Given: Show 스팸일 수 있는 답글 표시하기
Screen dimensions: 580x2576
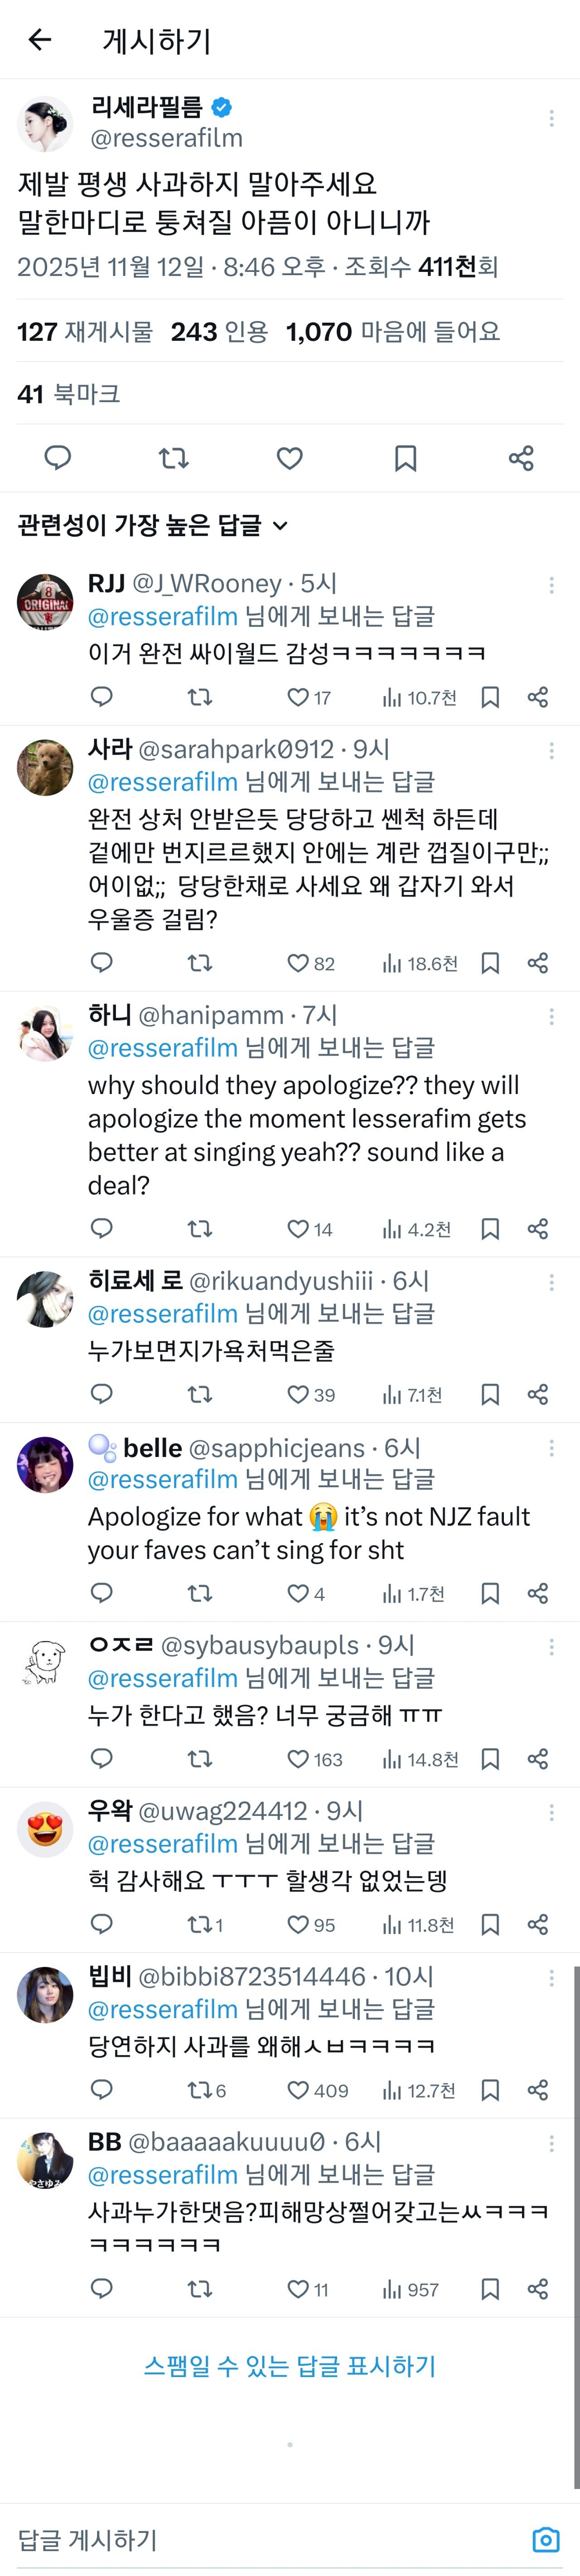Looking at the screenshot, I should 290,2366.
